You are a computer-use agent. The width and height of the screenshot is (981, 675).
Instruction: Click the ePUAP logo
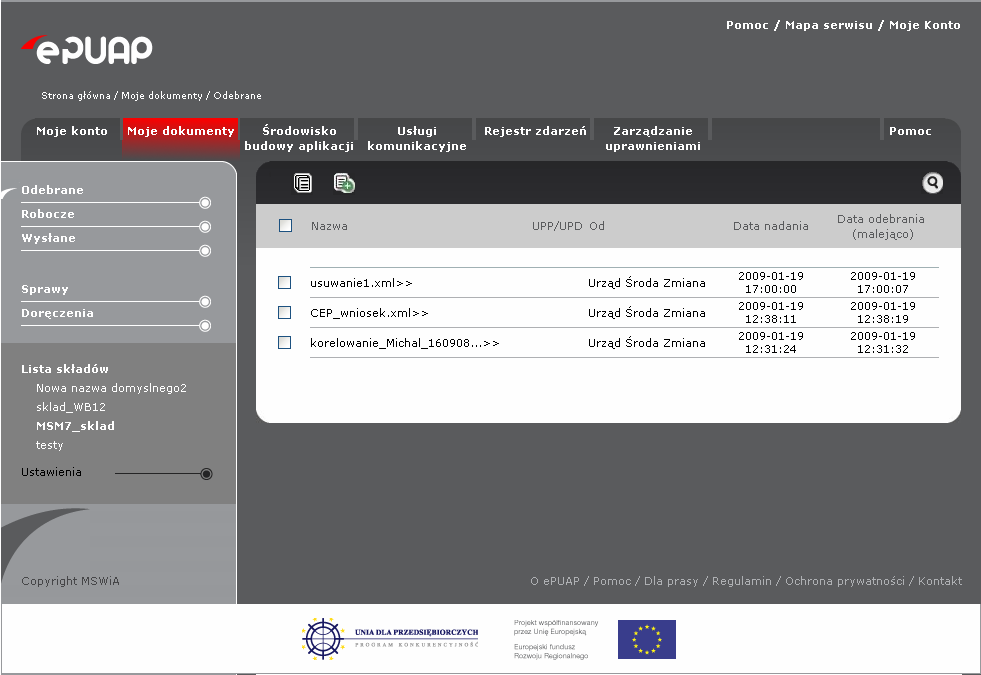(87, 49)
